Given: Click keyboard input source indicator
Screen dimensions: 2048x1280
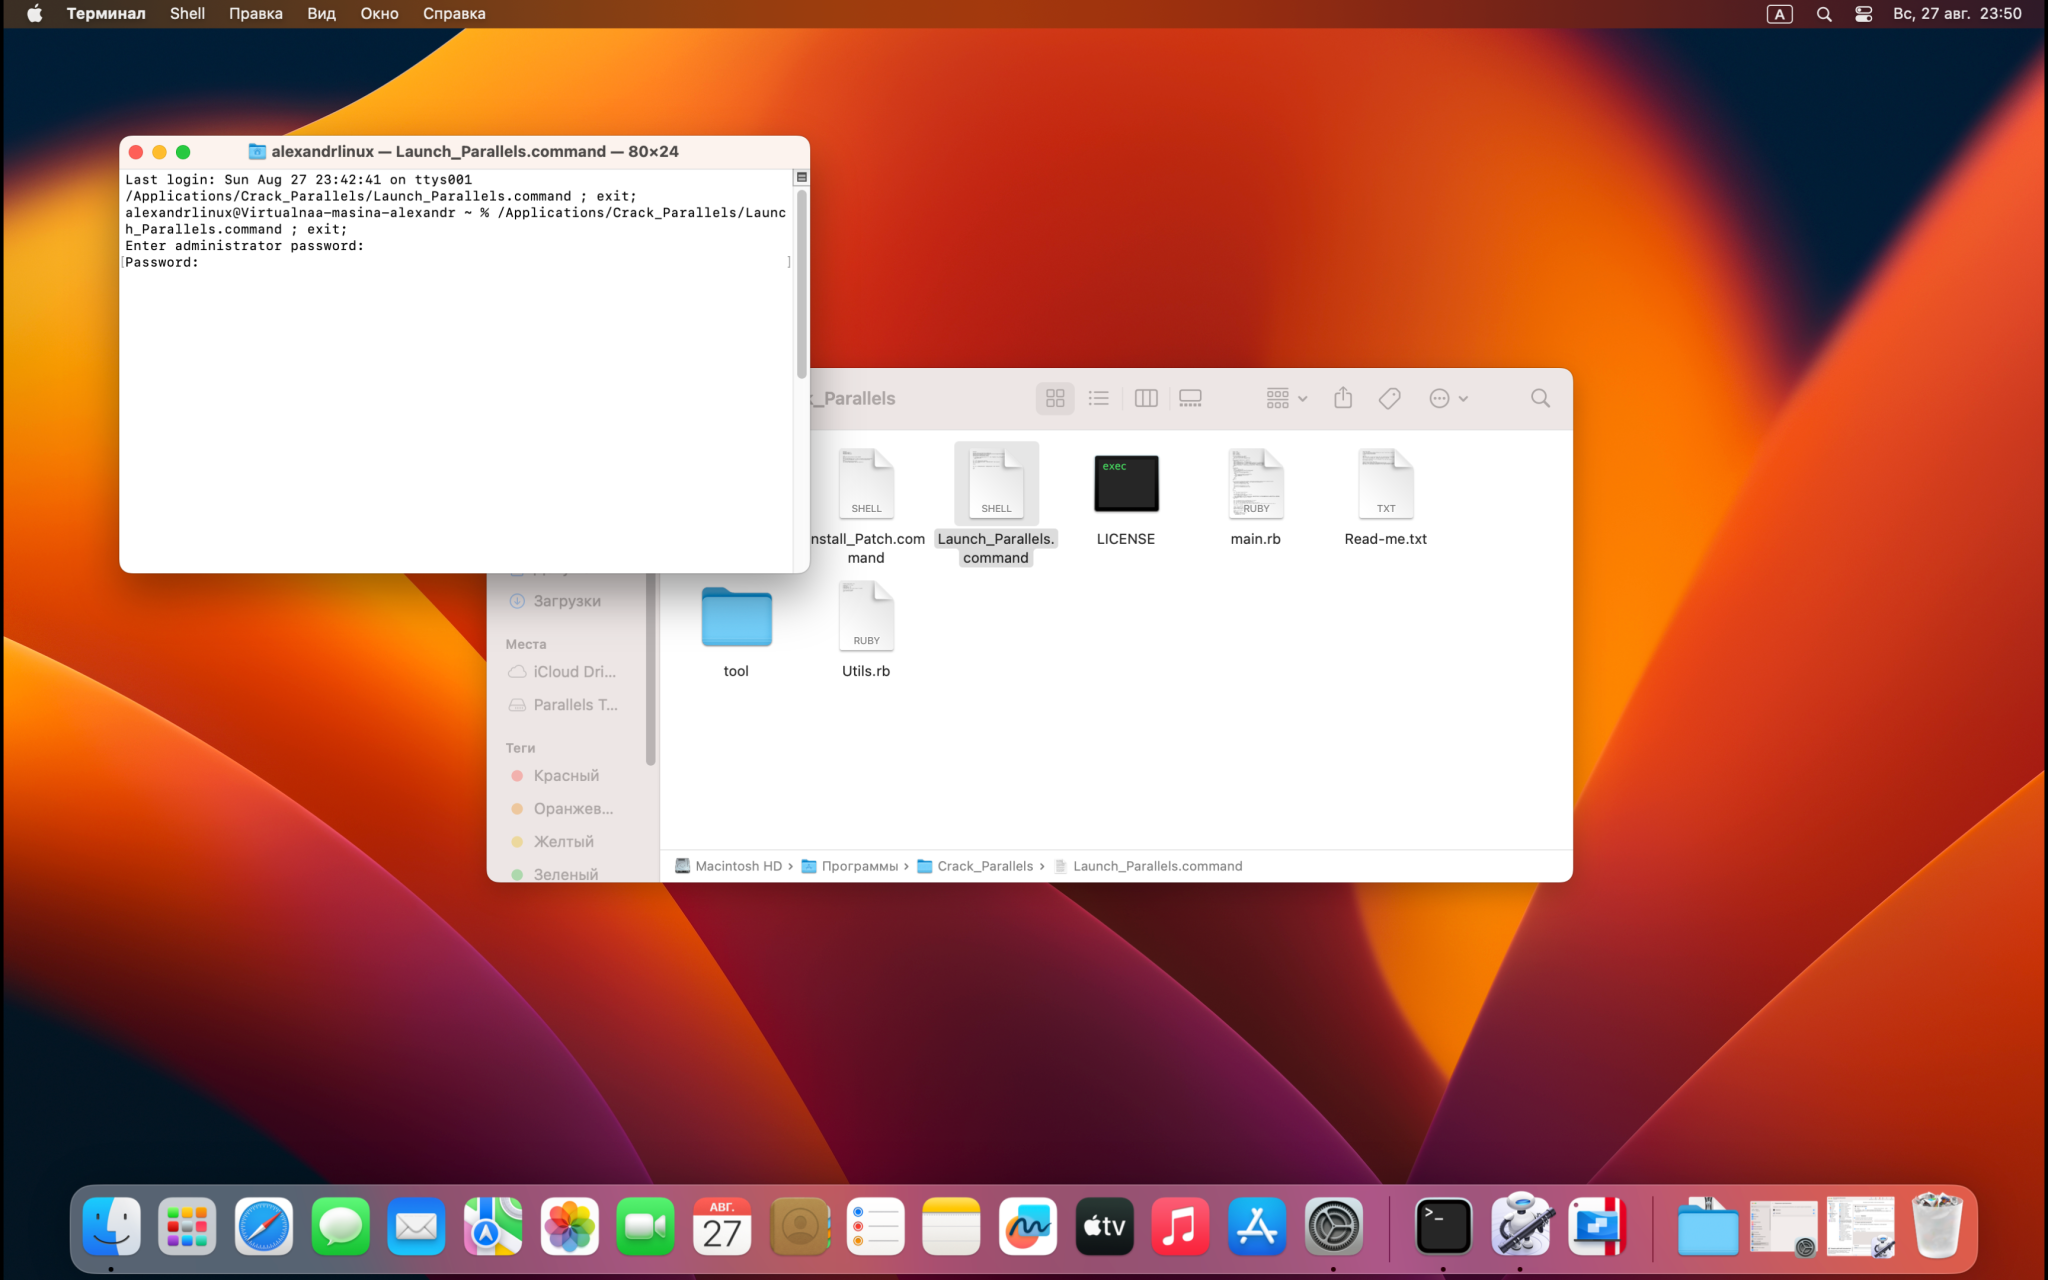Looking at the screenshot, I should click(x=1780, y=14).
